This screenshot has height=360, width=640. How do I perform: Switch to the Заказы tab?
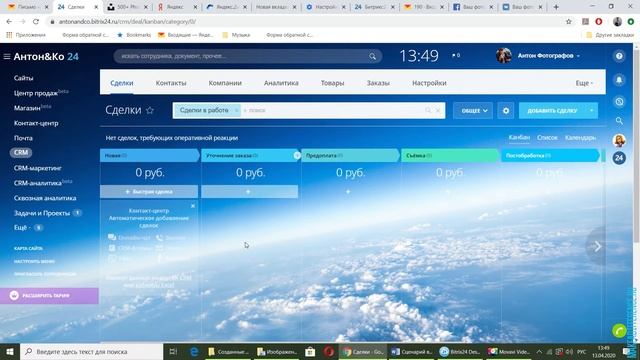pyautogui.click(x=378, y=83)
